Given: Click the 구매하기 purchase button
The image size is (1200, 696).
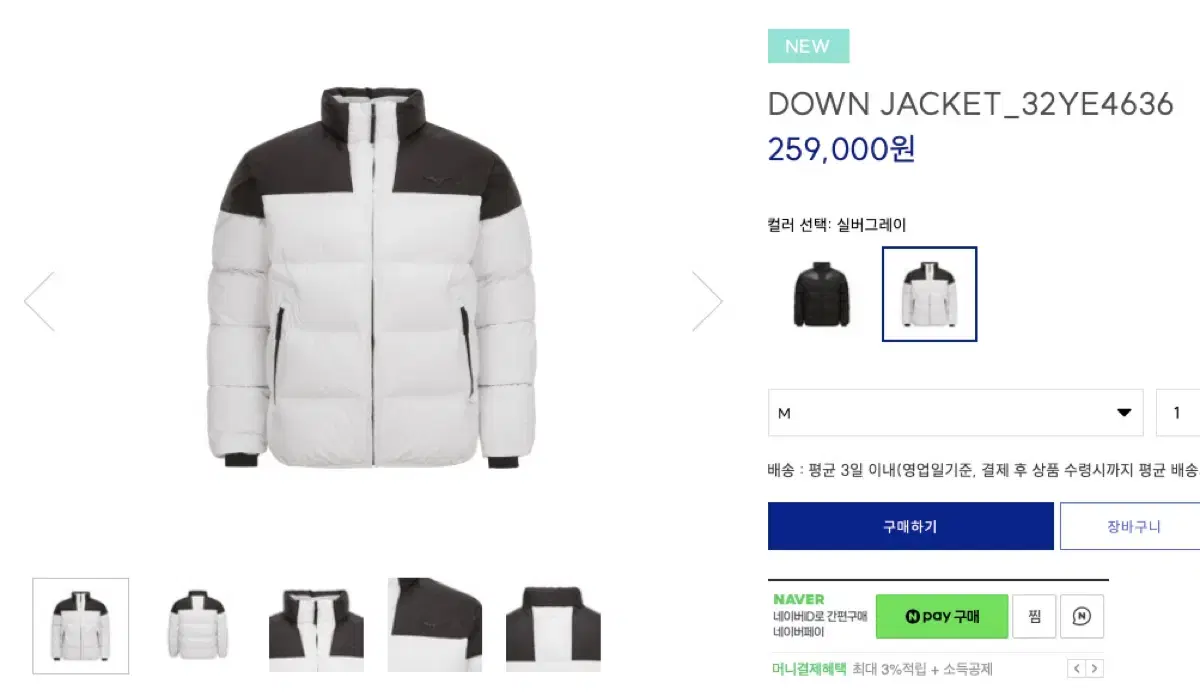Looking at the screenshot, I should pos(911,526).
